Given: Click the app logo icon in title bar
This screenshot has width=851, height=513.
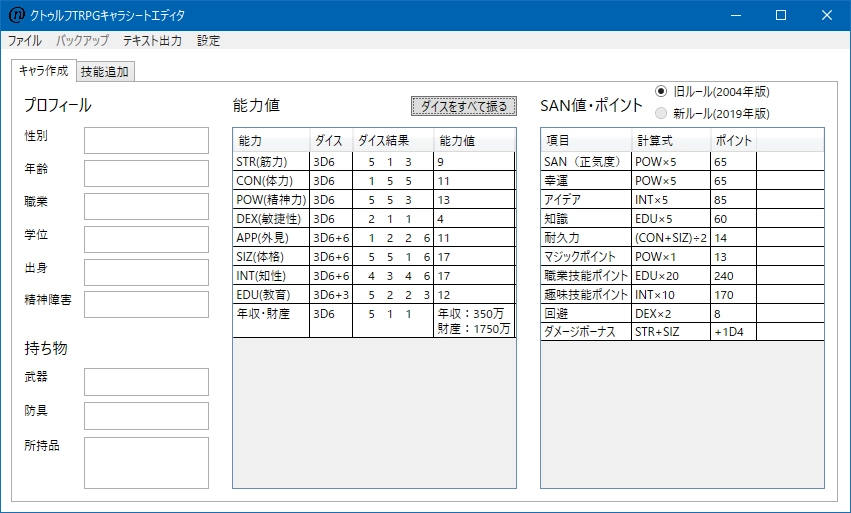Looking at the screenshot, I should click(16, 15).
